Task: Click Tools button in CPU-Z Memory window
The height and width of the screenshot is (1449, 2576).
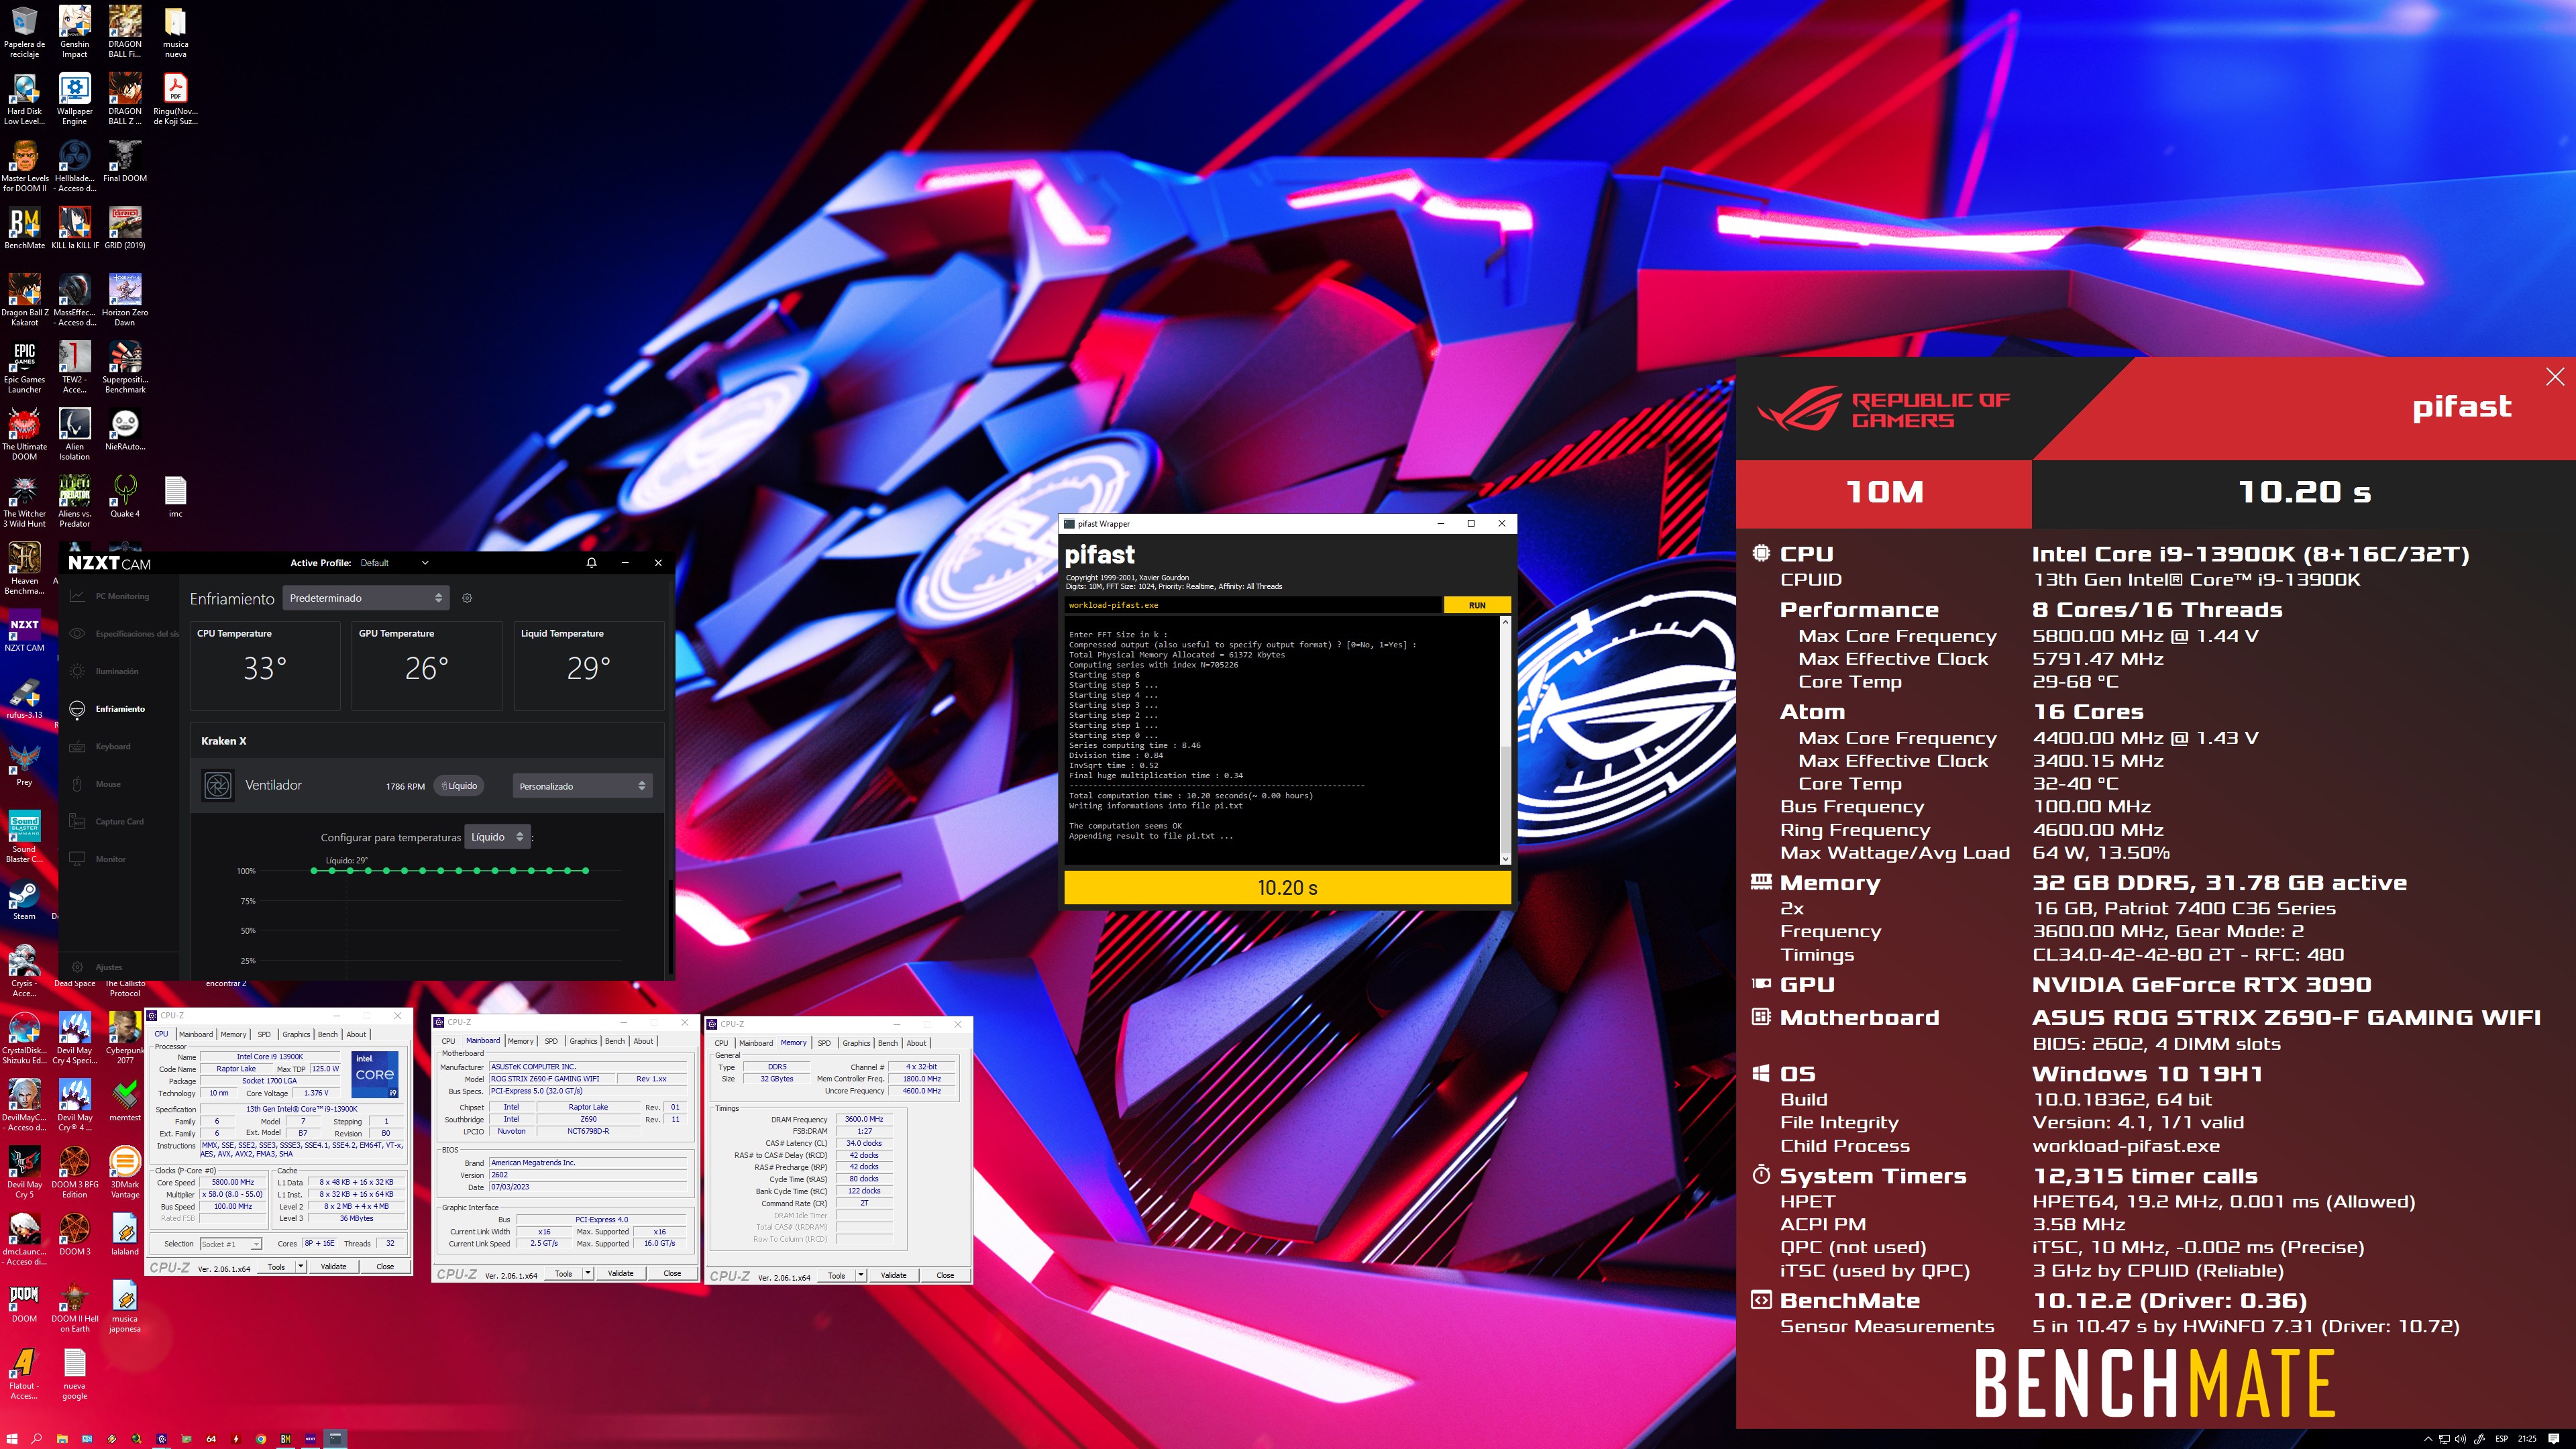Action: [x=836, y=1276]
